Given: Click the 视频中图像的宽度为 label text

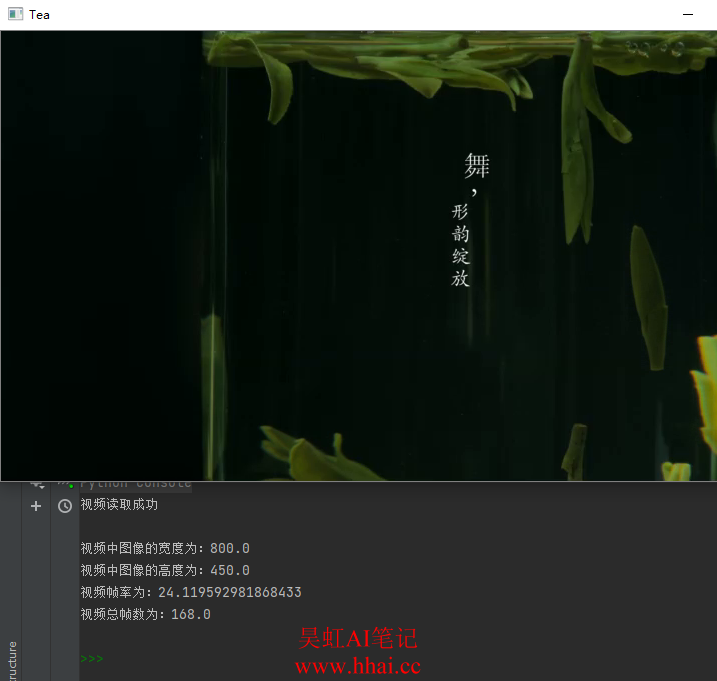Looking at the screenshot, I should [144, 548].
